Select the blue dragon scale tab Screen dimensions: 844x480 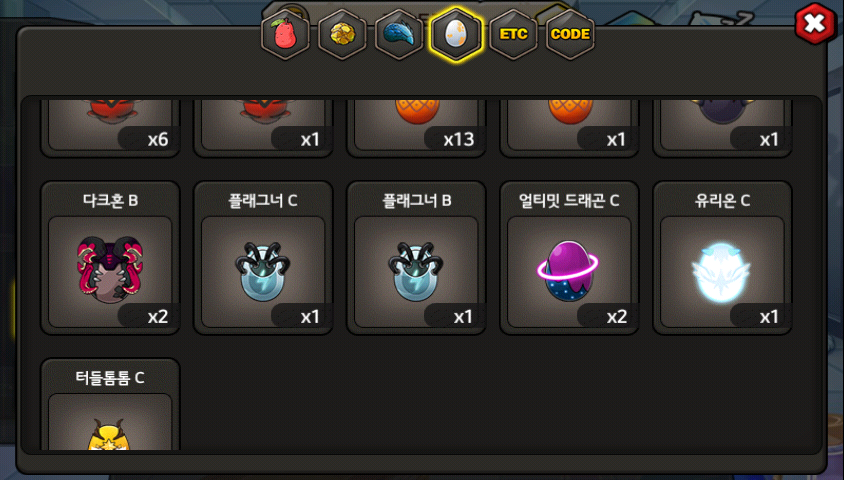(399, 34)
